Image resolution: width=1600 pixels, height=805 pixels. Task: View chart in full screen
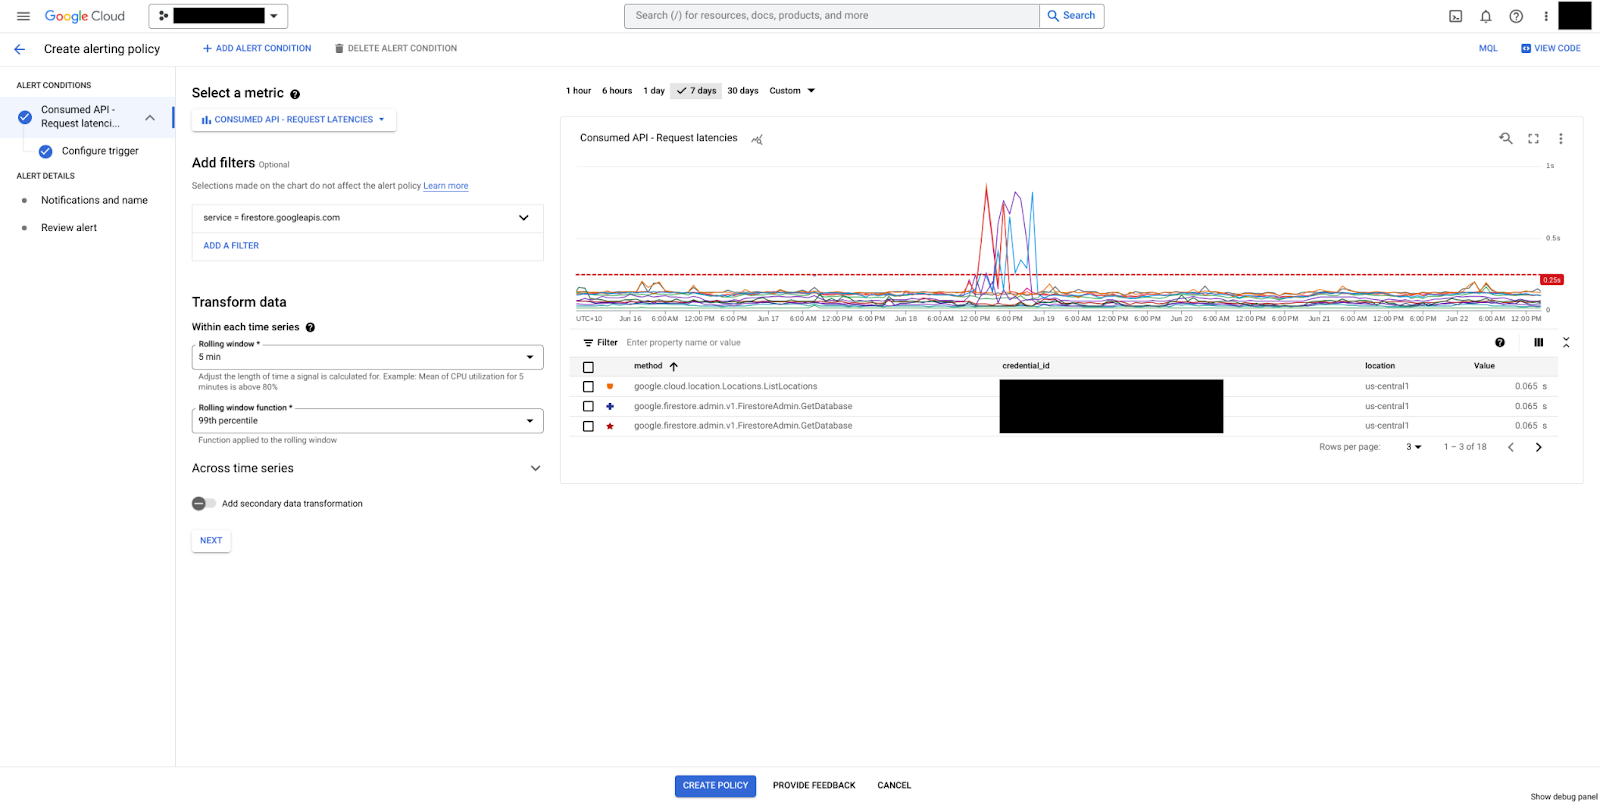pos(1533,139)
